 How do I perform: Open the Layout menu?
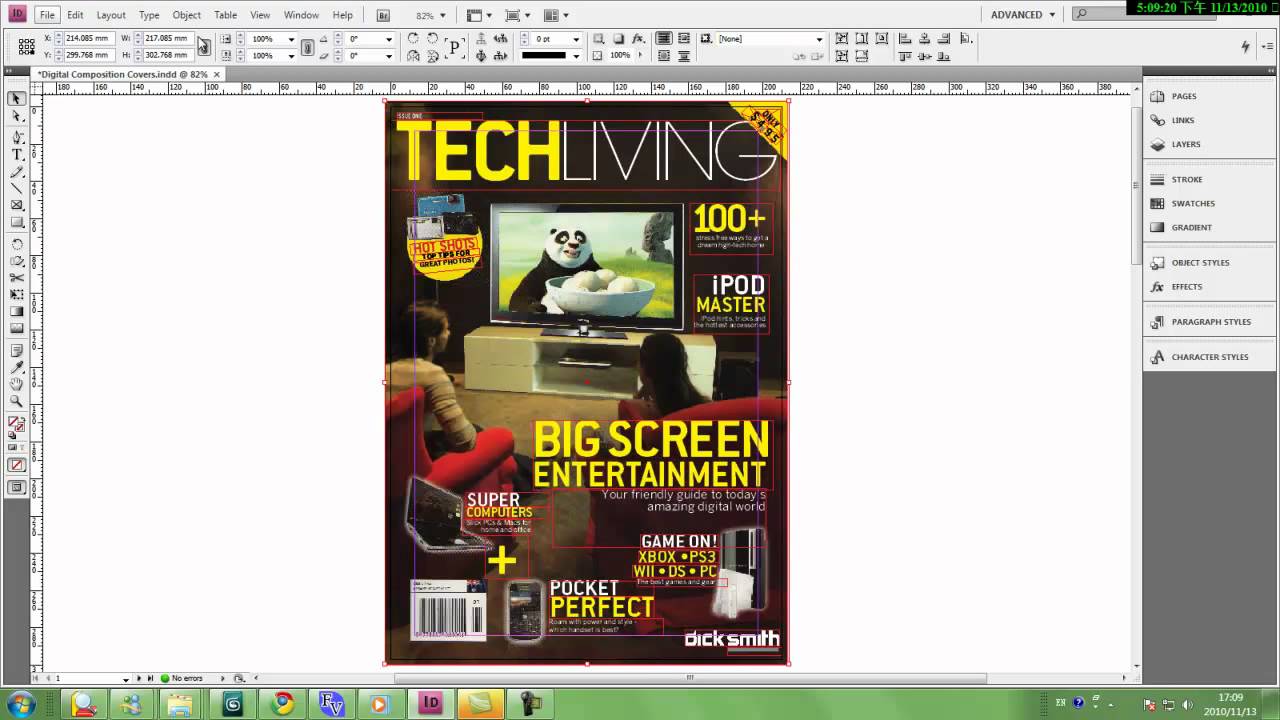click(111, 15)
